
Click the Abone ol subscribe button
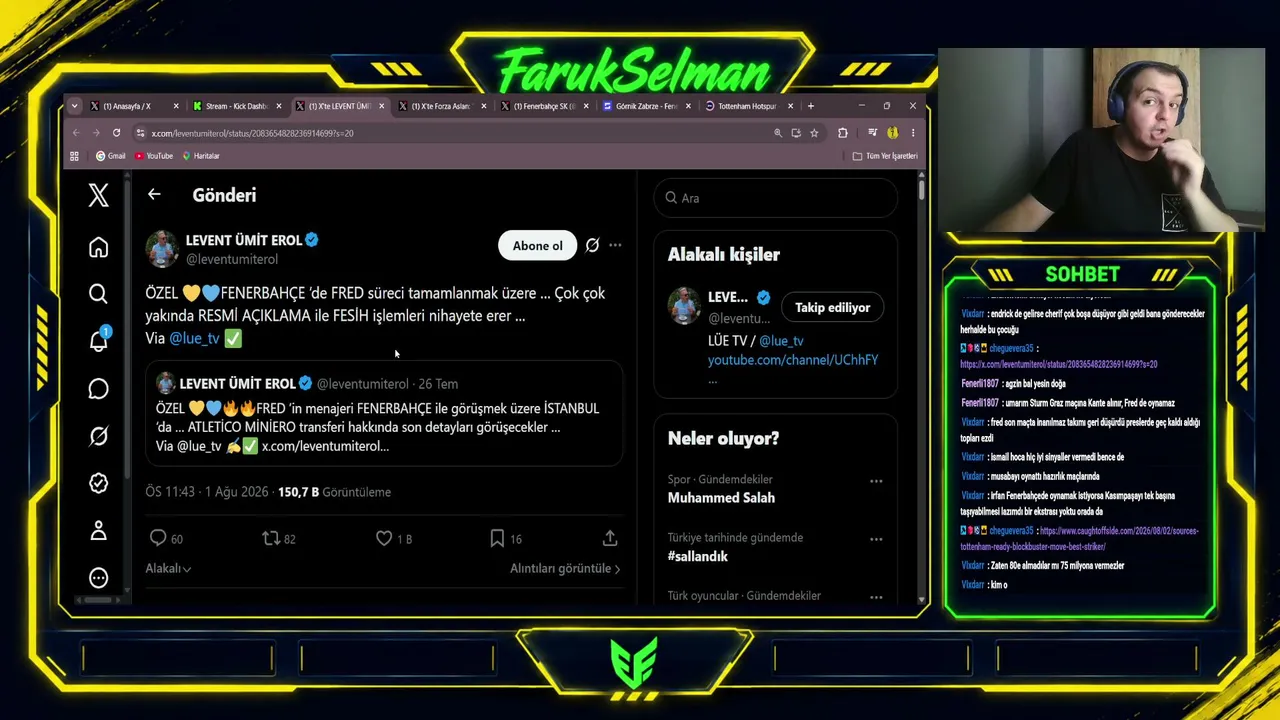538,245
